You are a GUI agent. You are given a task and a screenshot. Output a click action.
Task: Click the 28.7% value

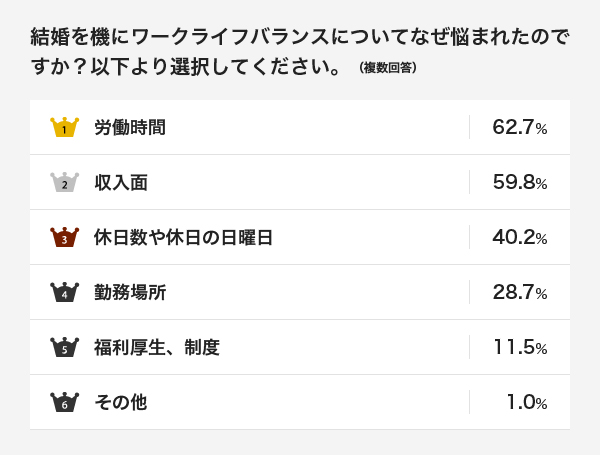click(520, 292)
